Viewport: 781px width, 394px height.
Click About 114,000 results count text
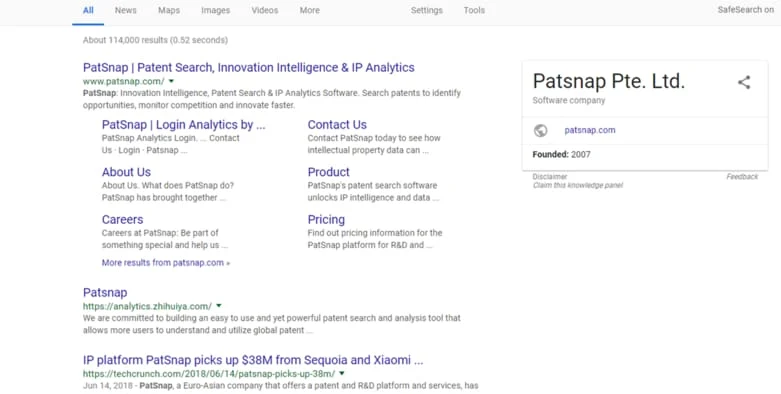155,40
